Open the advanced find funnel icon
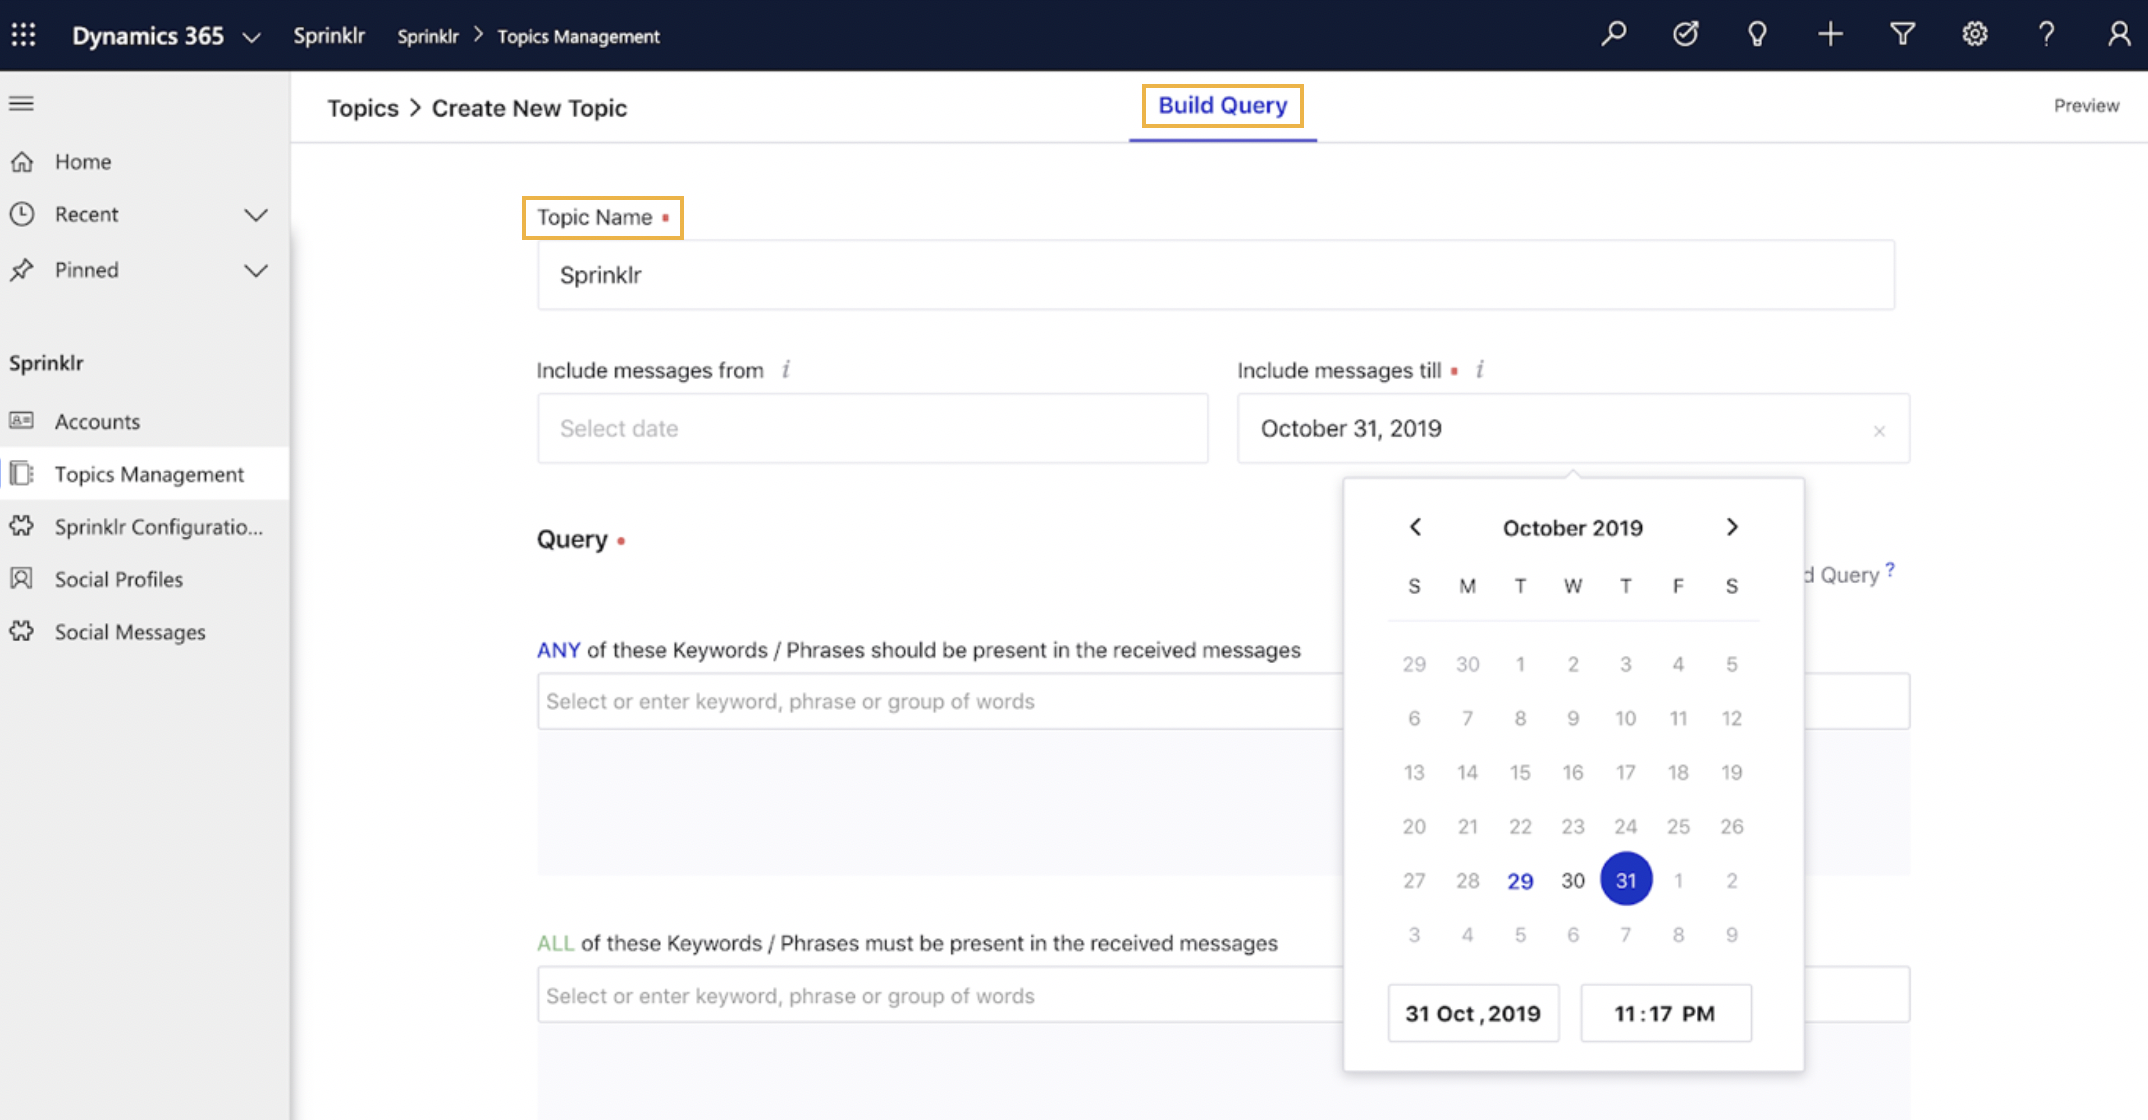 click(x=1902, y=34)
